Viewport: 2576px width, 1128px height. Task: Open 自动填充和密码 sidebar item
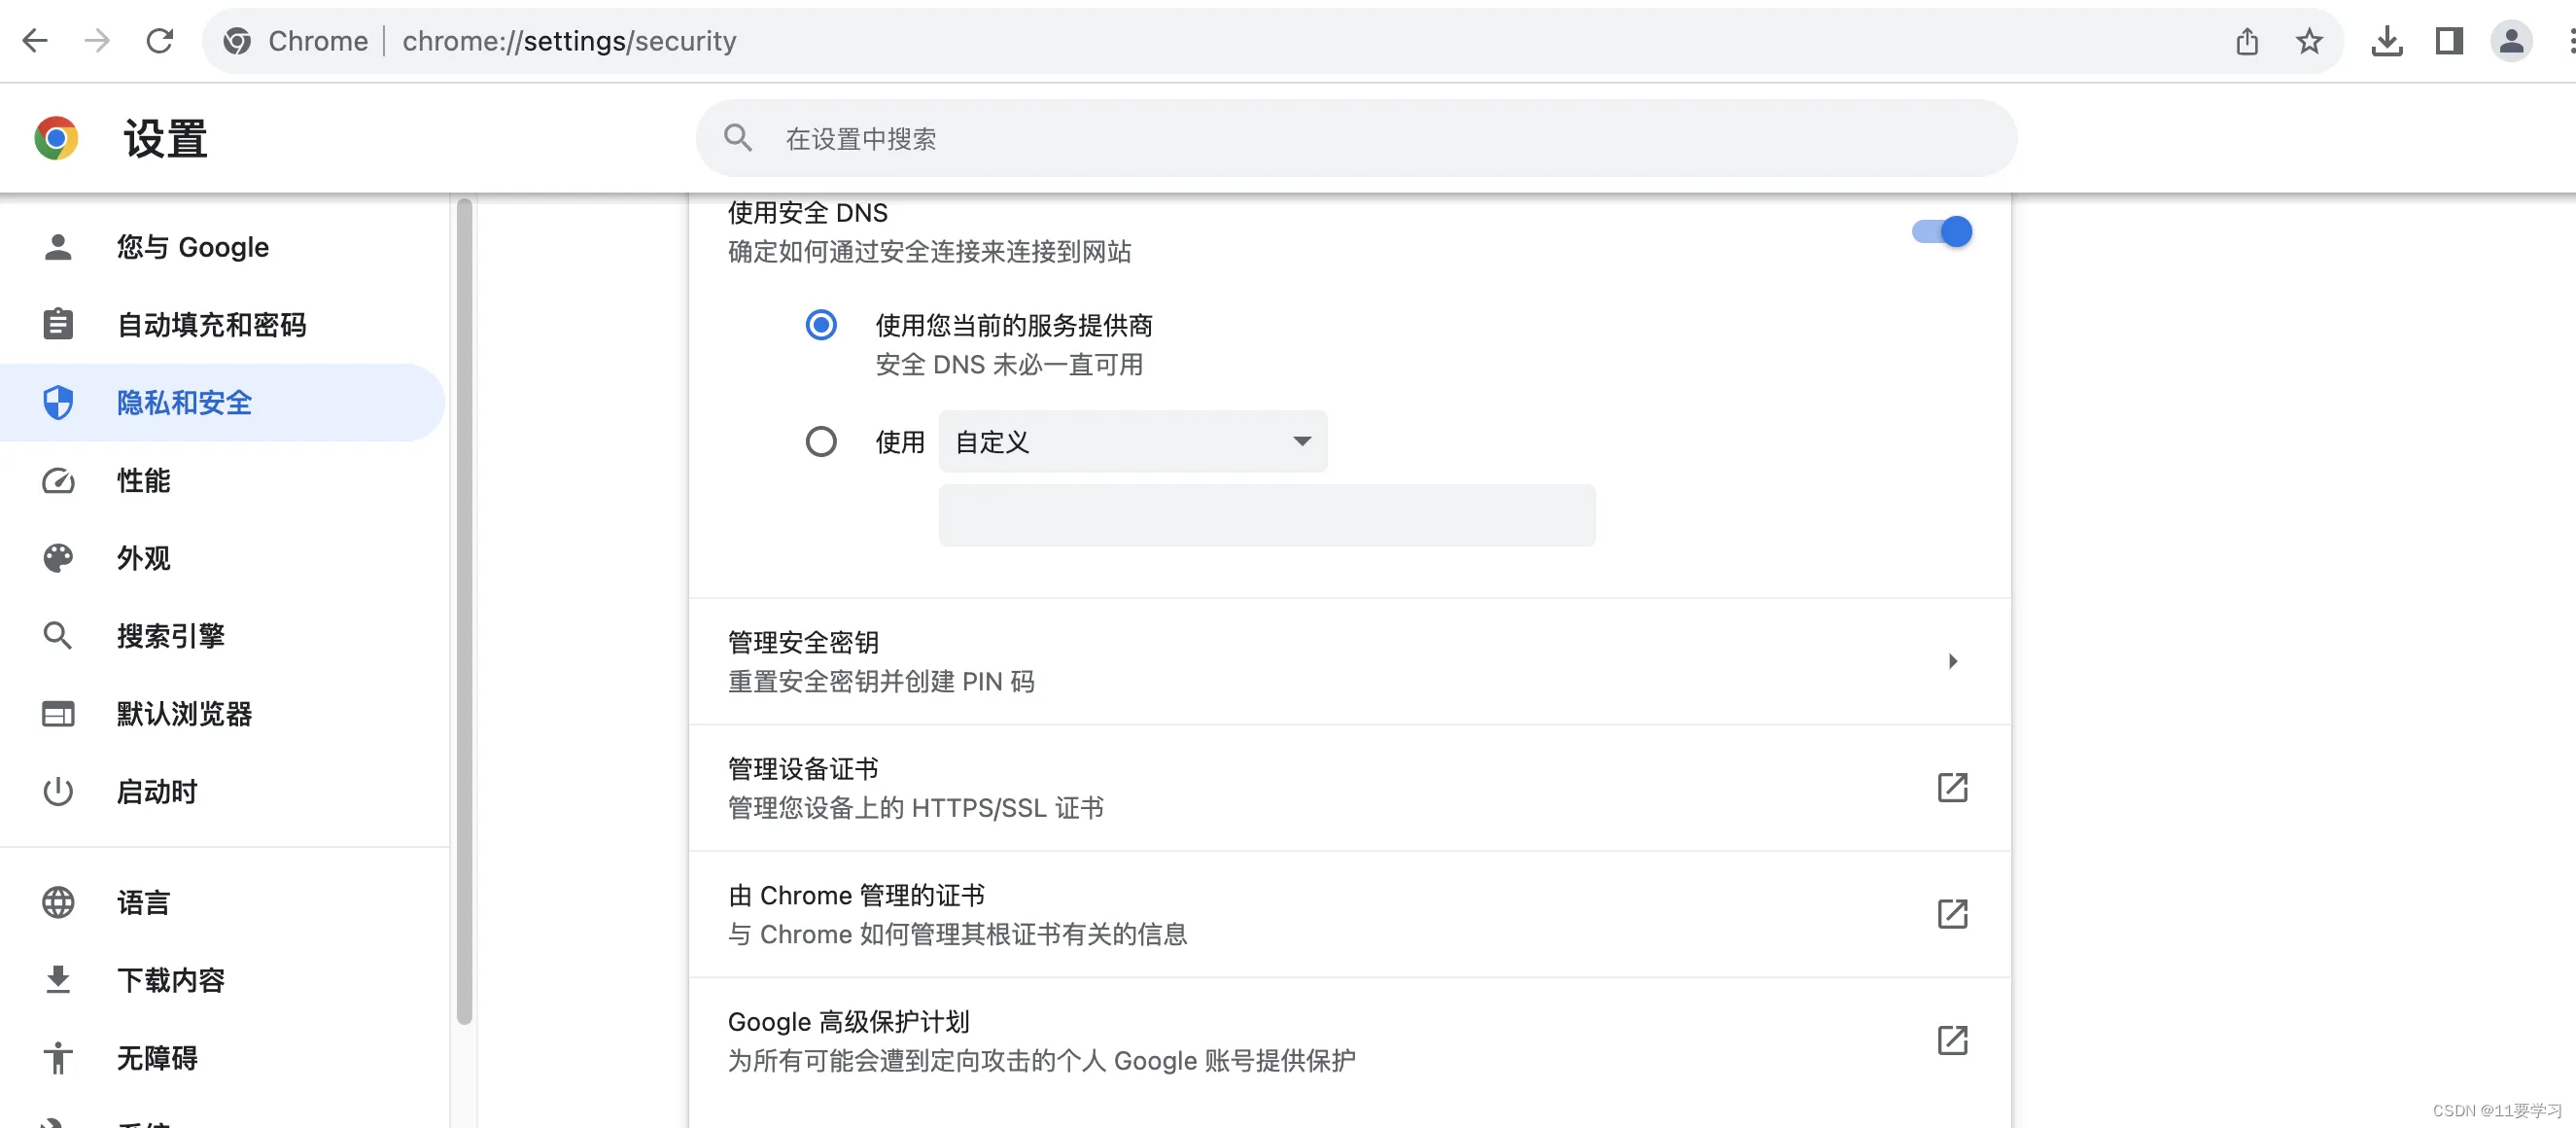(211, 325)
